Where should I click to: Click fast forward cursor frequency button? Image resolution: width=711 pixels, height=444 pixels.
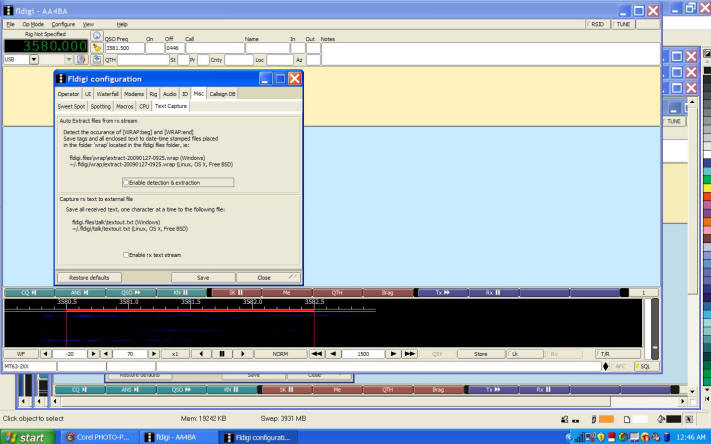tap(409, 354)
